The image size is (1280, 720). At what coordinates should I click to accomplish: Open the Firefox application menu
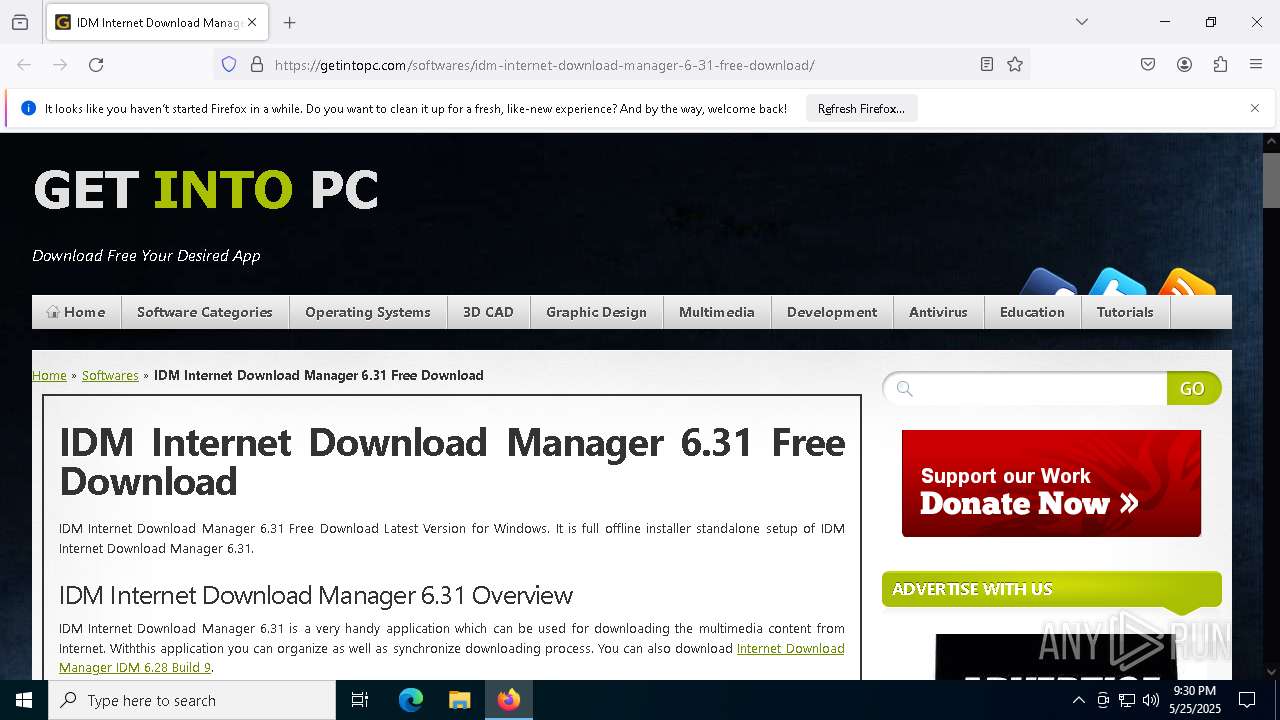1256,65
